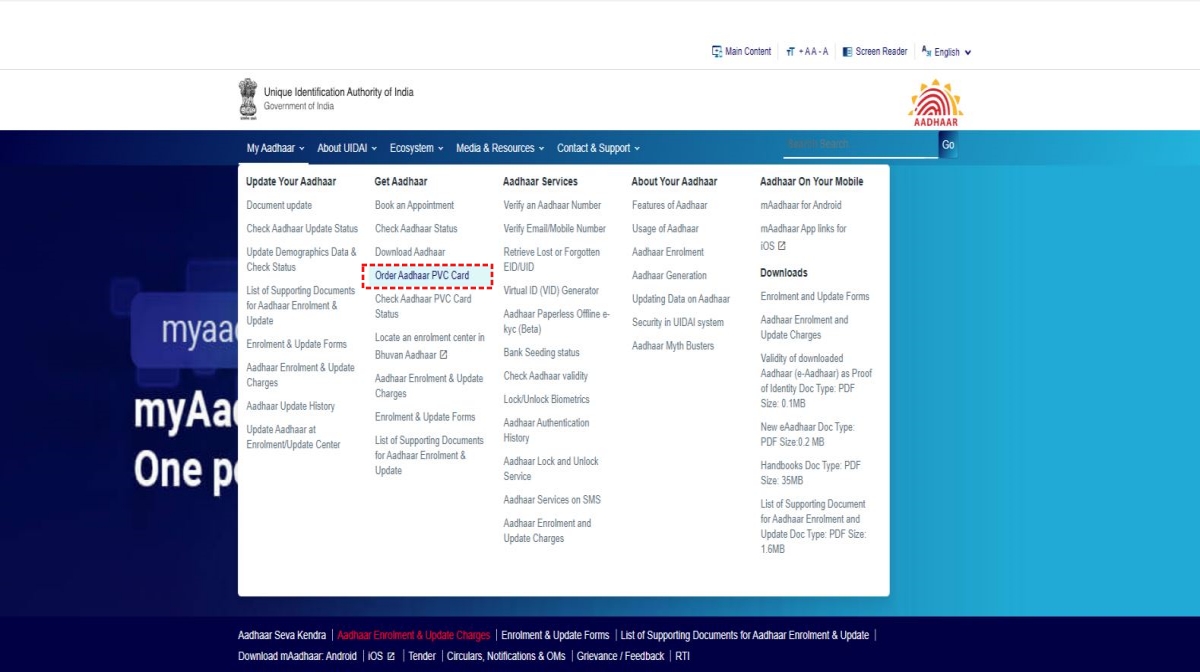The height and width of the screenshot is (672, 1200).
Task: Click into the search input field
Action: click(859, 145)
